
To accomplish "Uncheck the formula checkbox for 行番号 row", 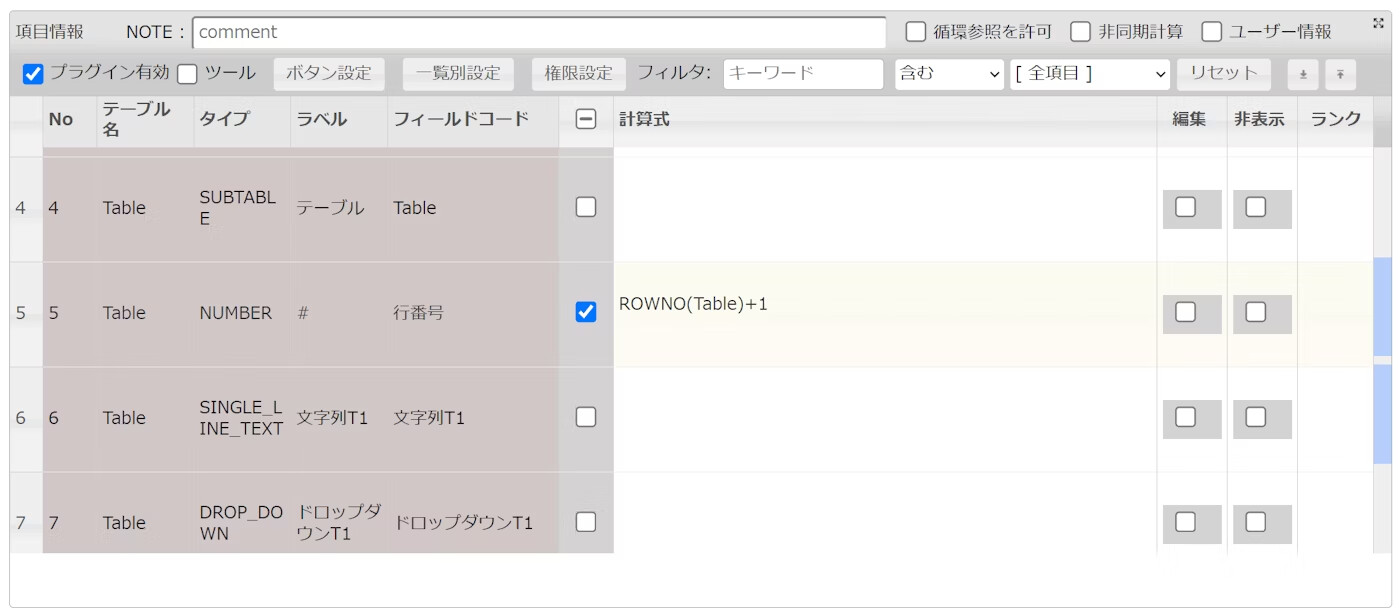I will point(586,312).
